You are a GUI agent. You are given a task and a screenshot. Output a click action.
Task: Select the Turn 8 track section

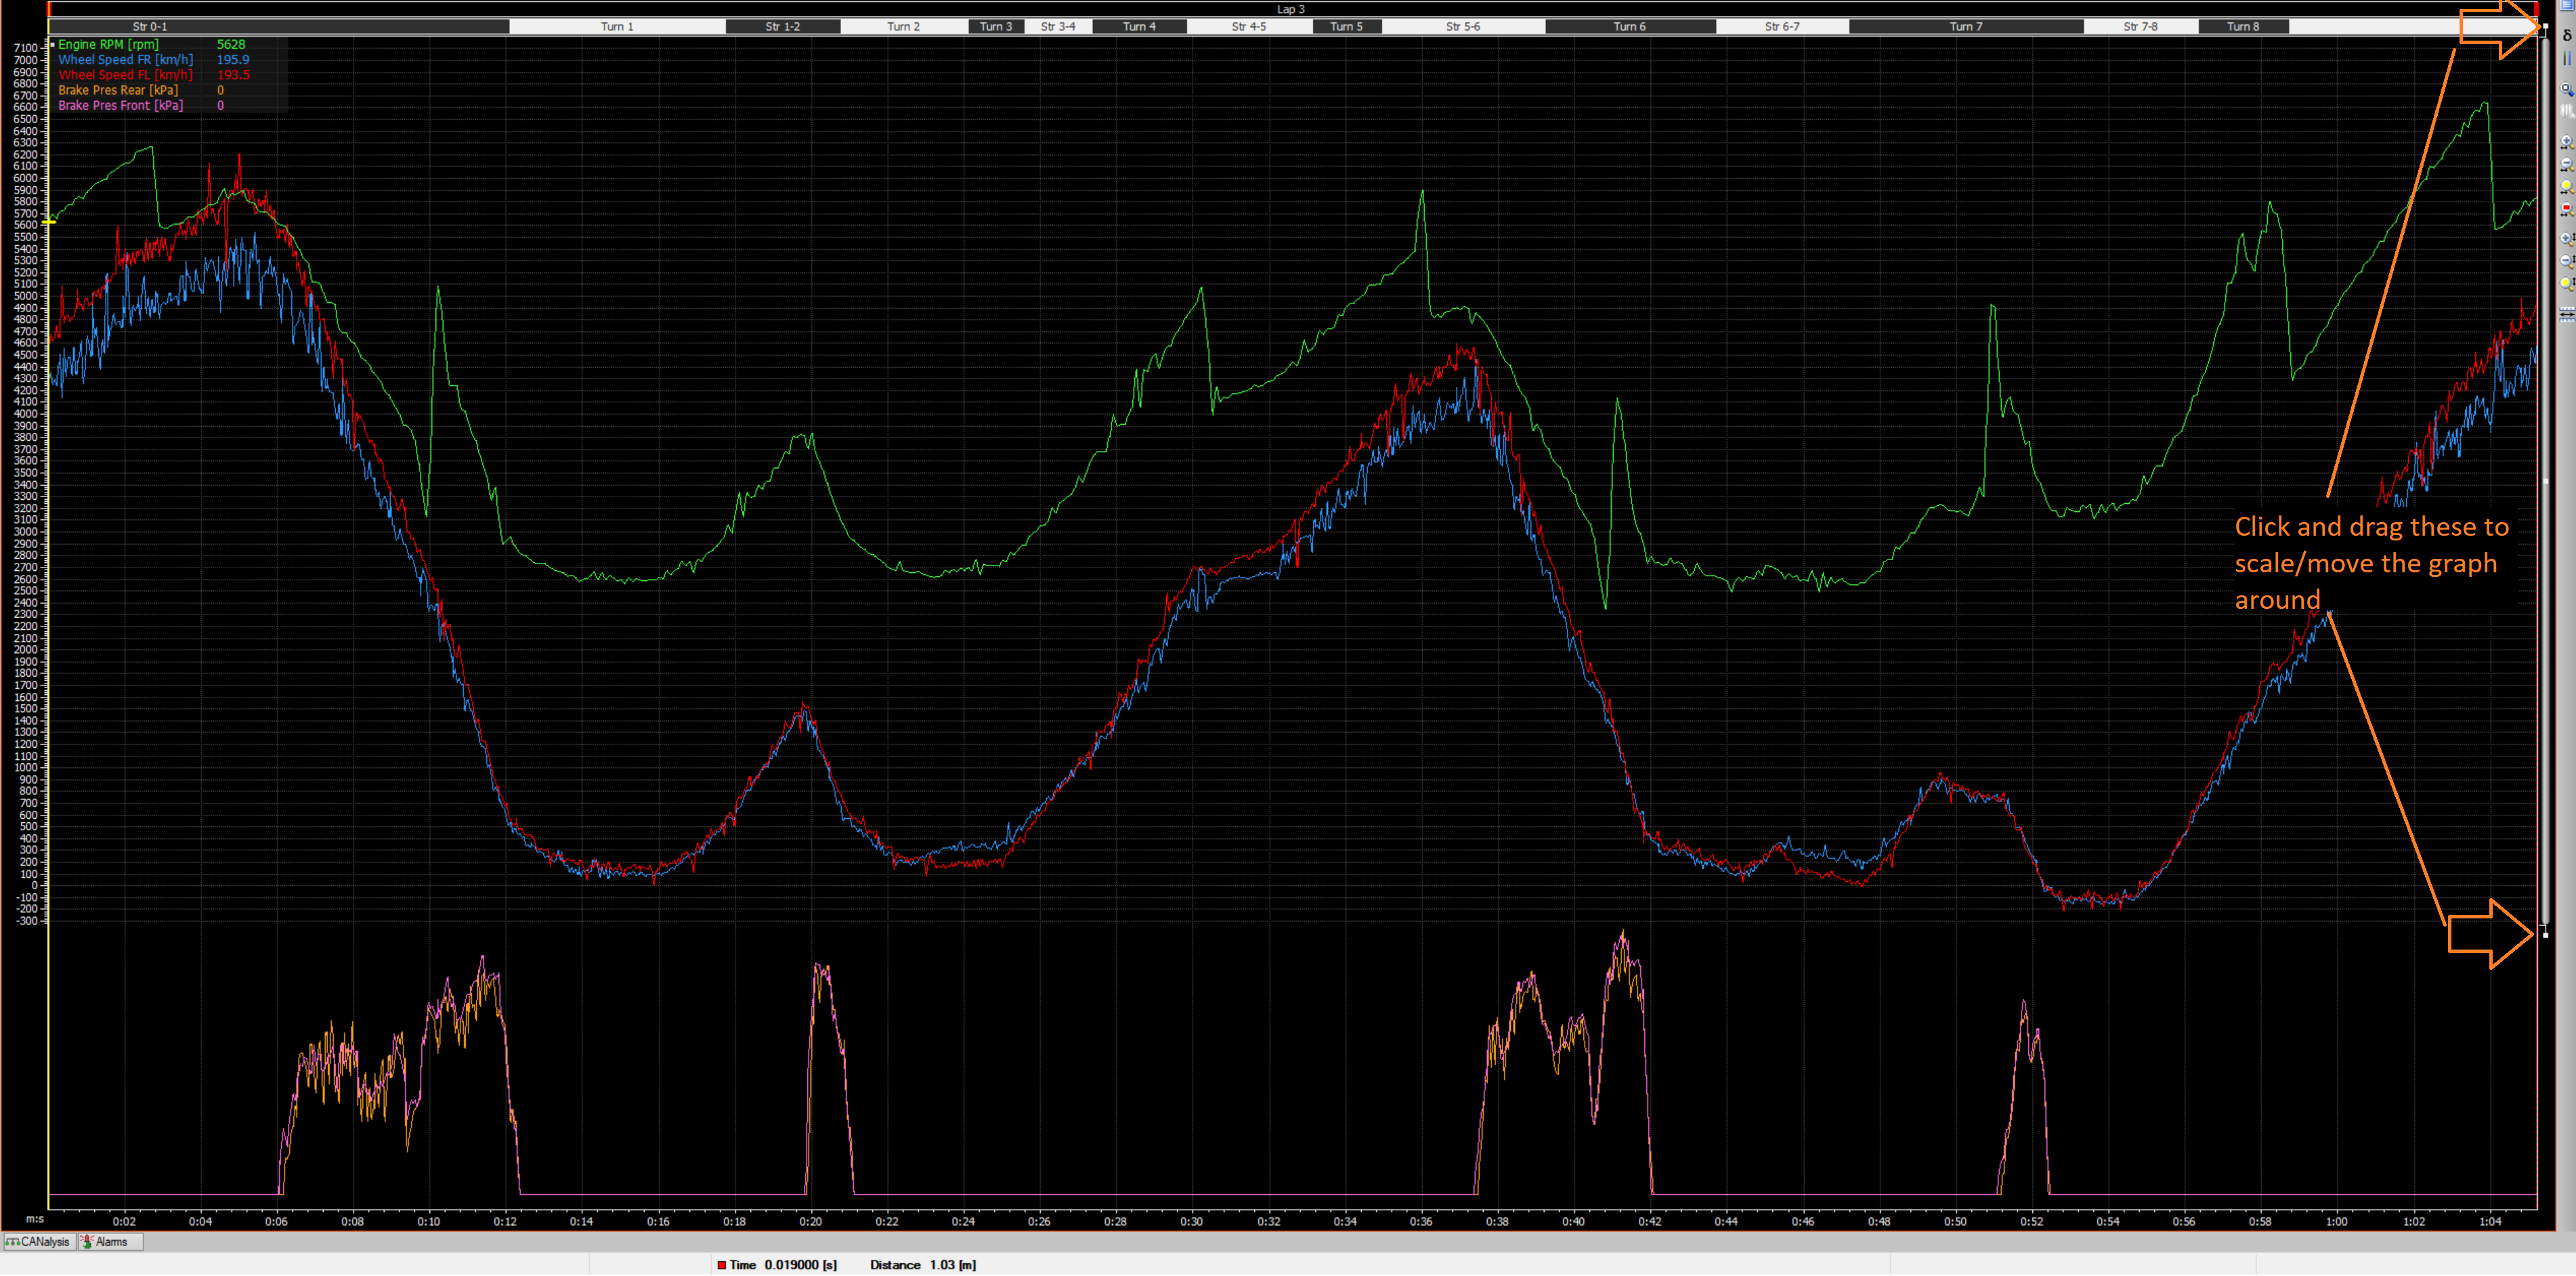pos(2243,27)
